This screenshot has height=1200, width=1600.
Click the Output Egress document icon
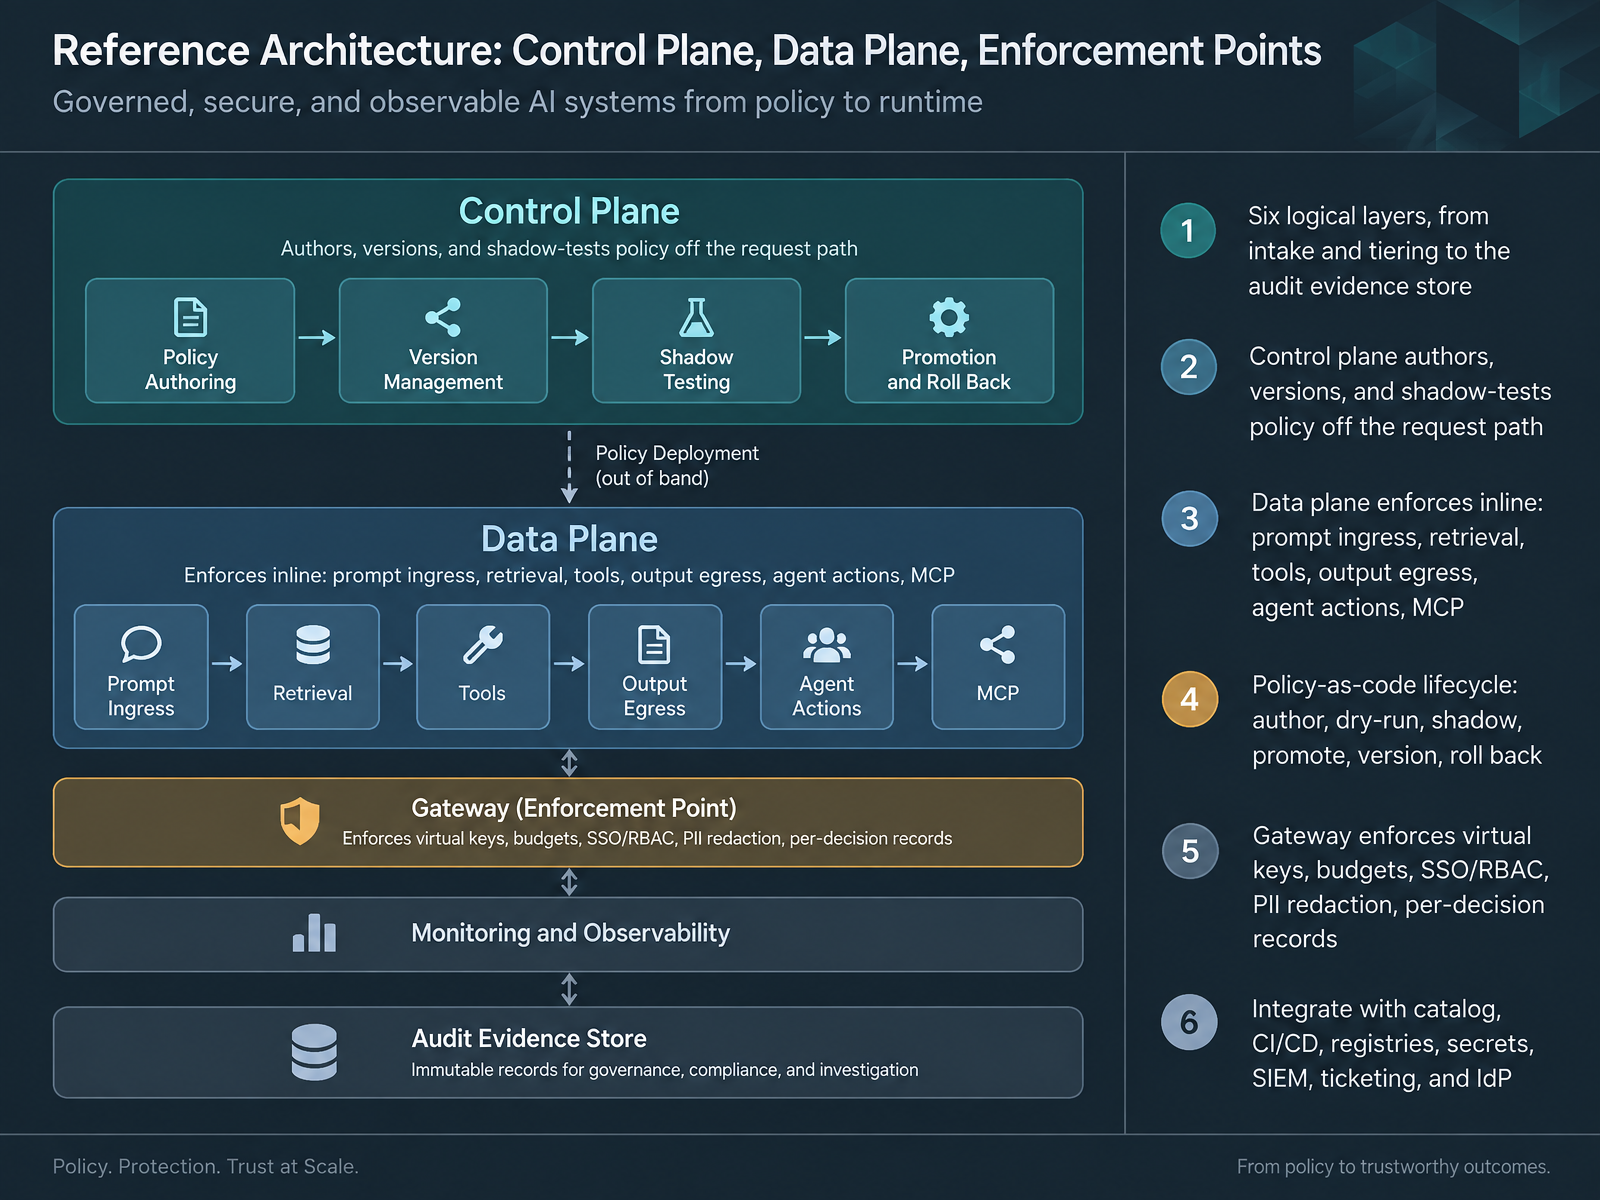click(x=654, y=645)
